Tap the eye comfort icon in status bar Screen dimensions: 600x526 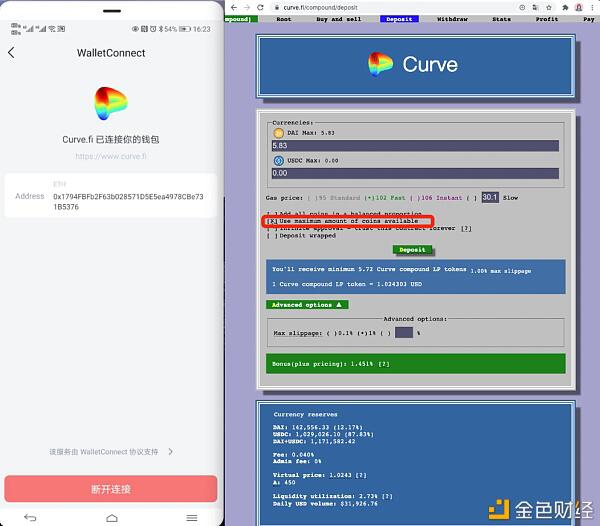[135, 29]
